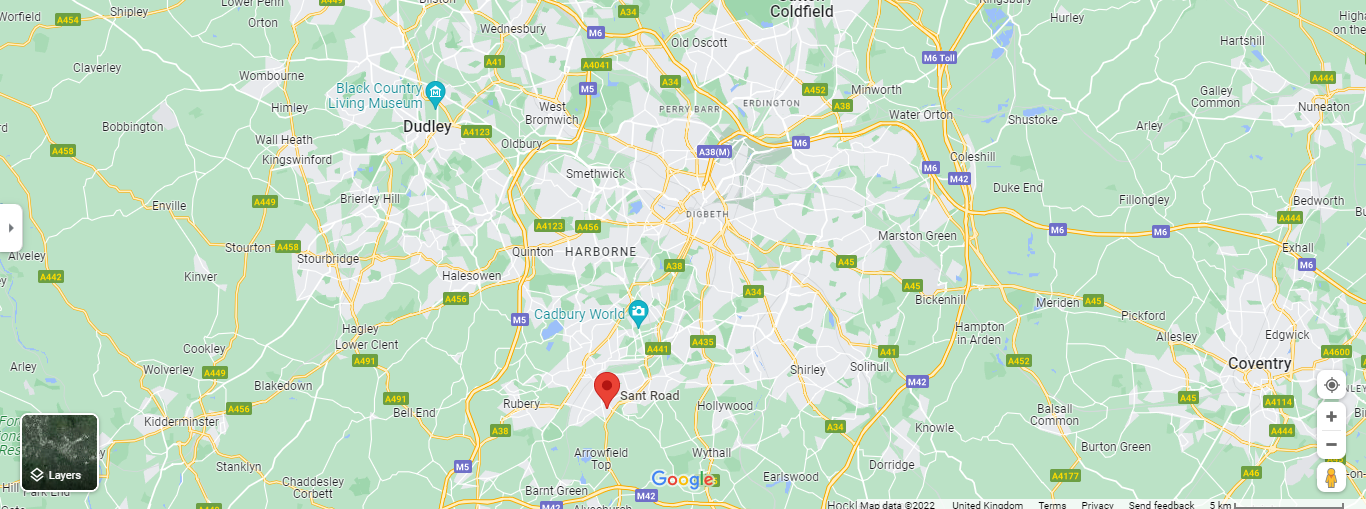1366x509 pixels.
Task: Select the Black Country Living Museum icon
Action: click(x=435, y=96)
